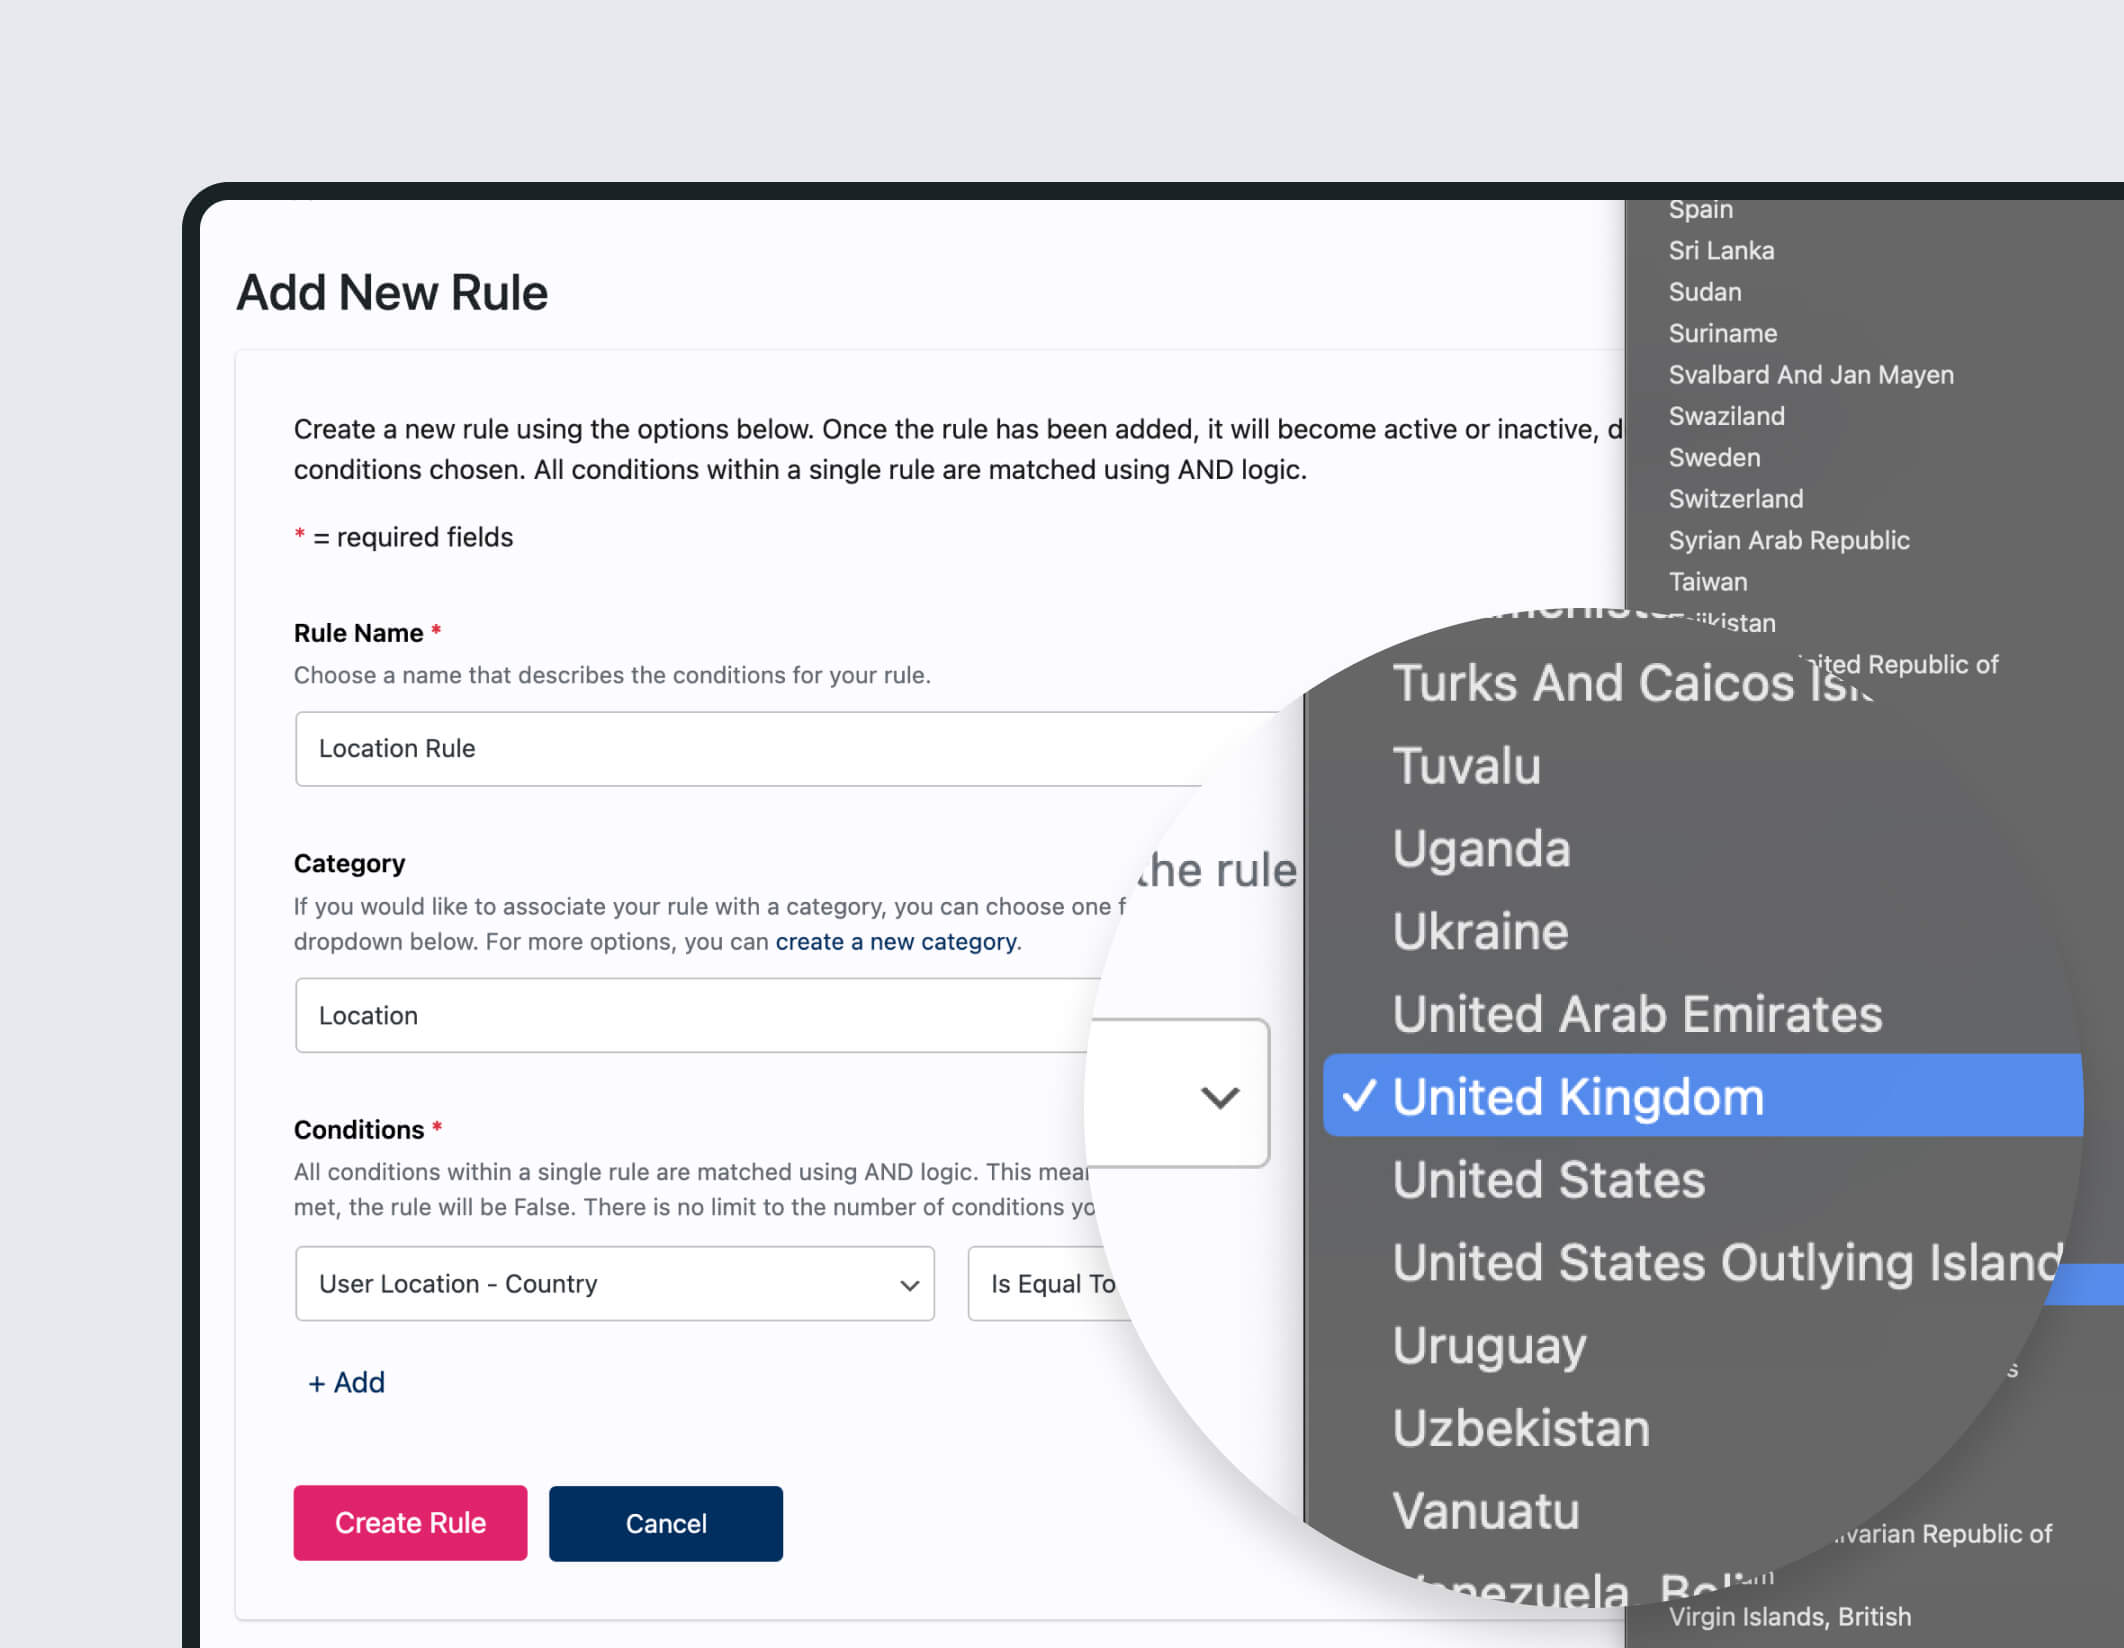Image resolution: width=2124 pixels, height=1648 pixels.
Task: Open the User Location - Country condition dropdown
Action: [614, 1284]
